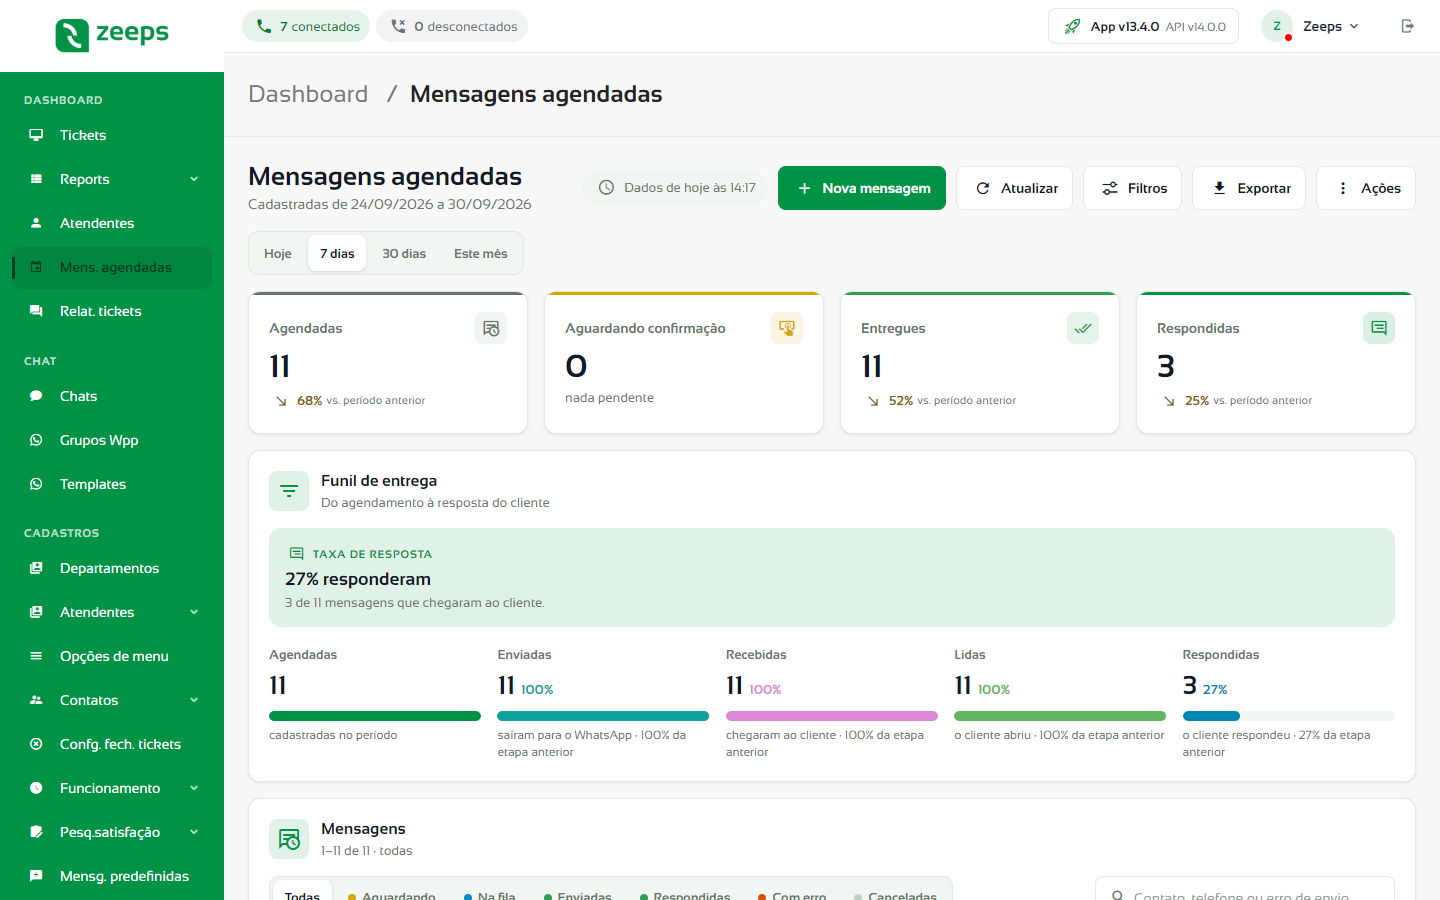The height and width of the screenshot is (900, 1440).
Task: Click the Dados de hoje às 14:17 badge
Action: pyautogui.click(x=676, y=188)
